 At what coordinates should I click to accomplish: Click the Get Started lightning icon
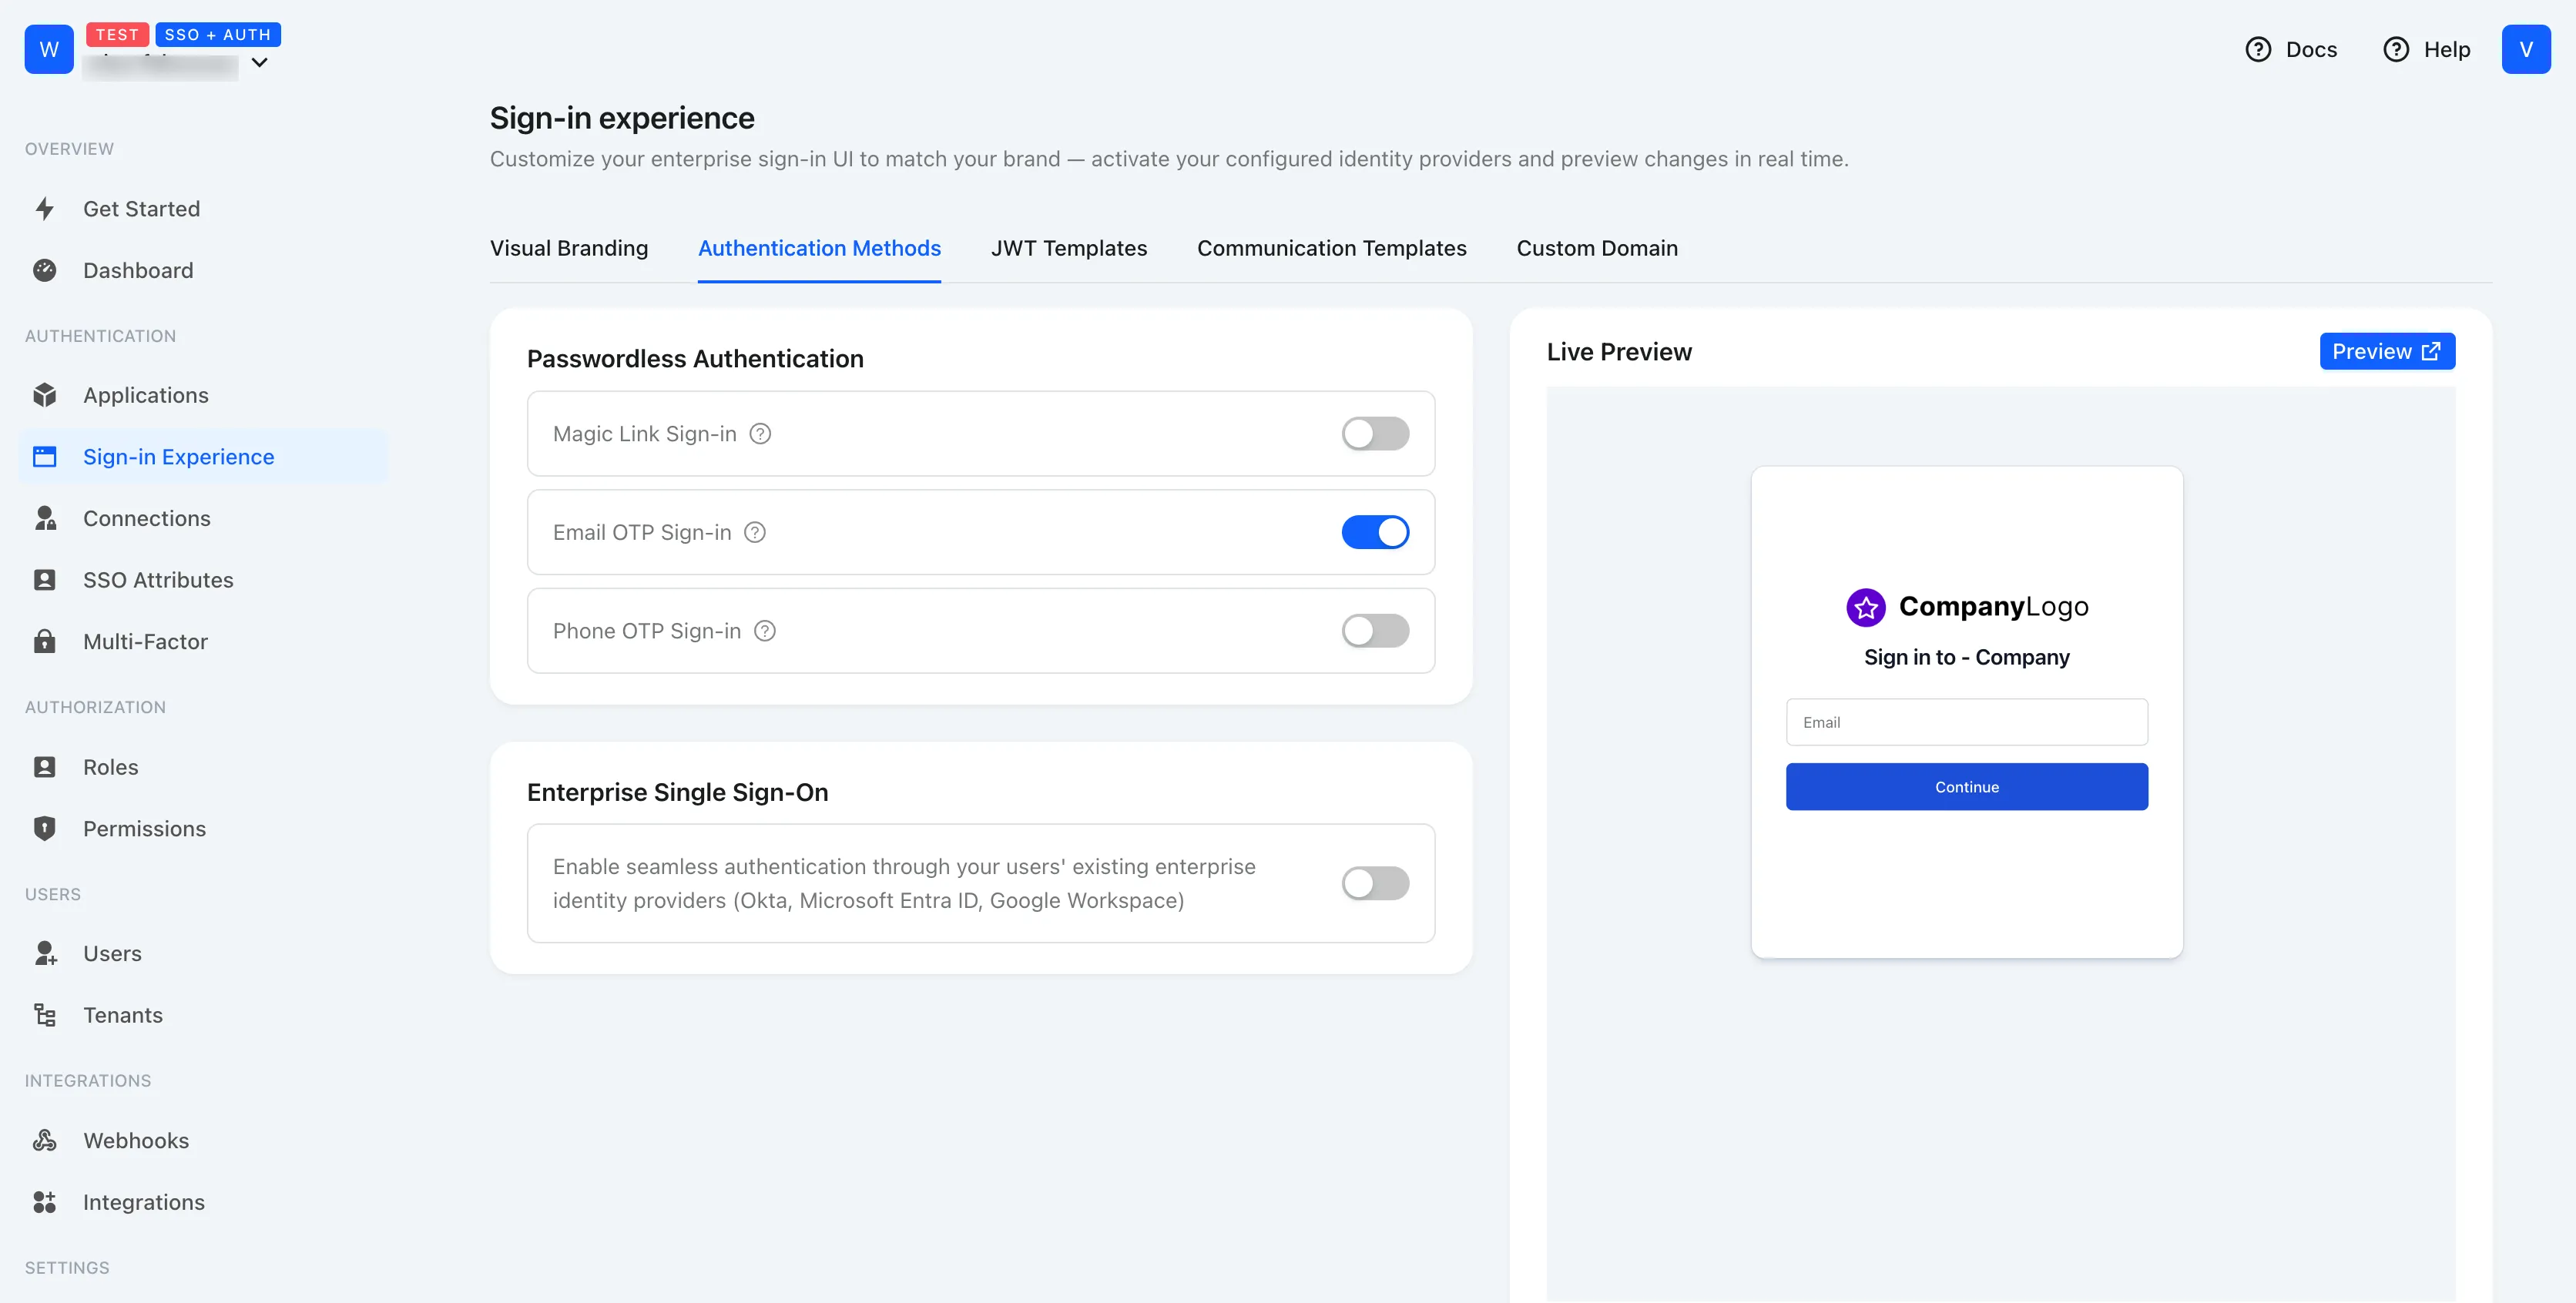45,209
